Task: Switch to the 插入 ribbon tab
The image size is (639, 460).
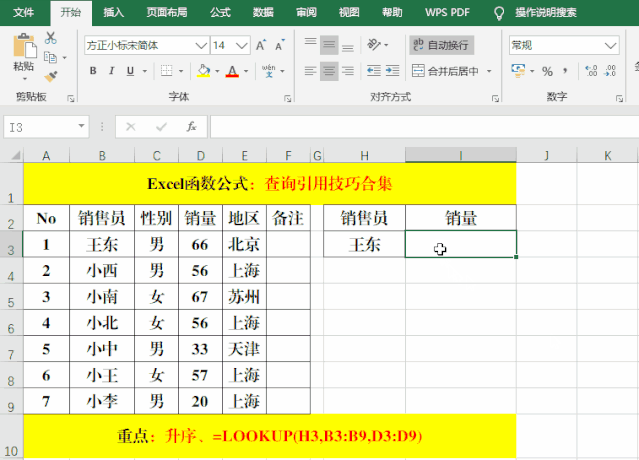Action: (x=114, y=12)
